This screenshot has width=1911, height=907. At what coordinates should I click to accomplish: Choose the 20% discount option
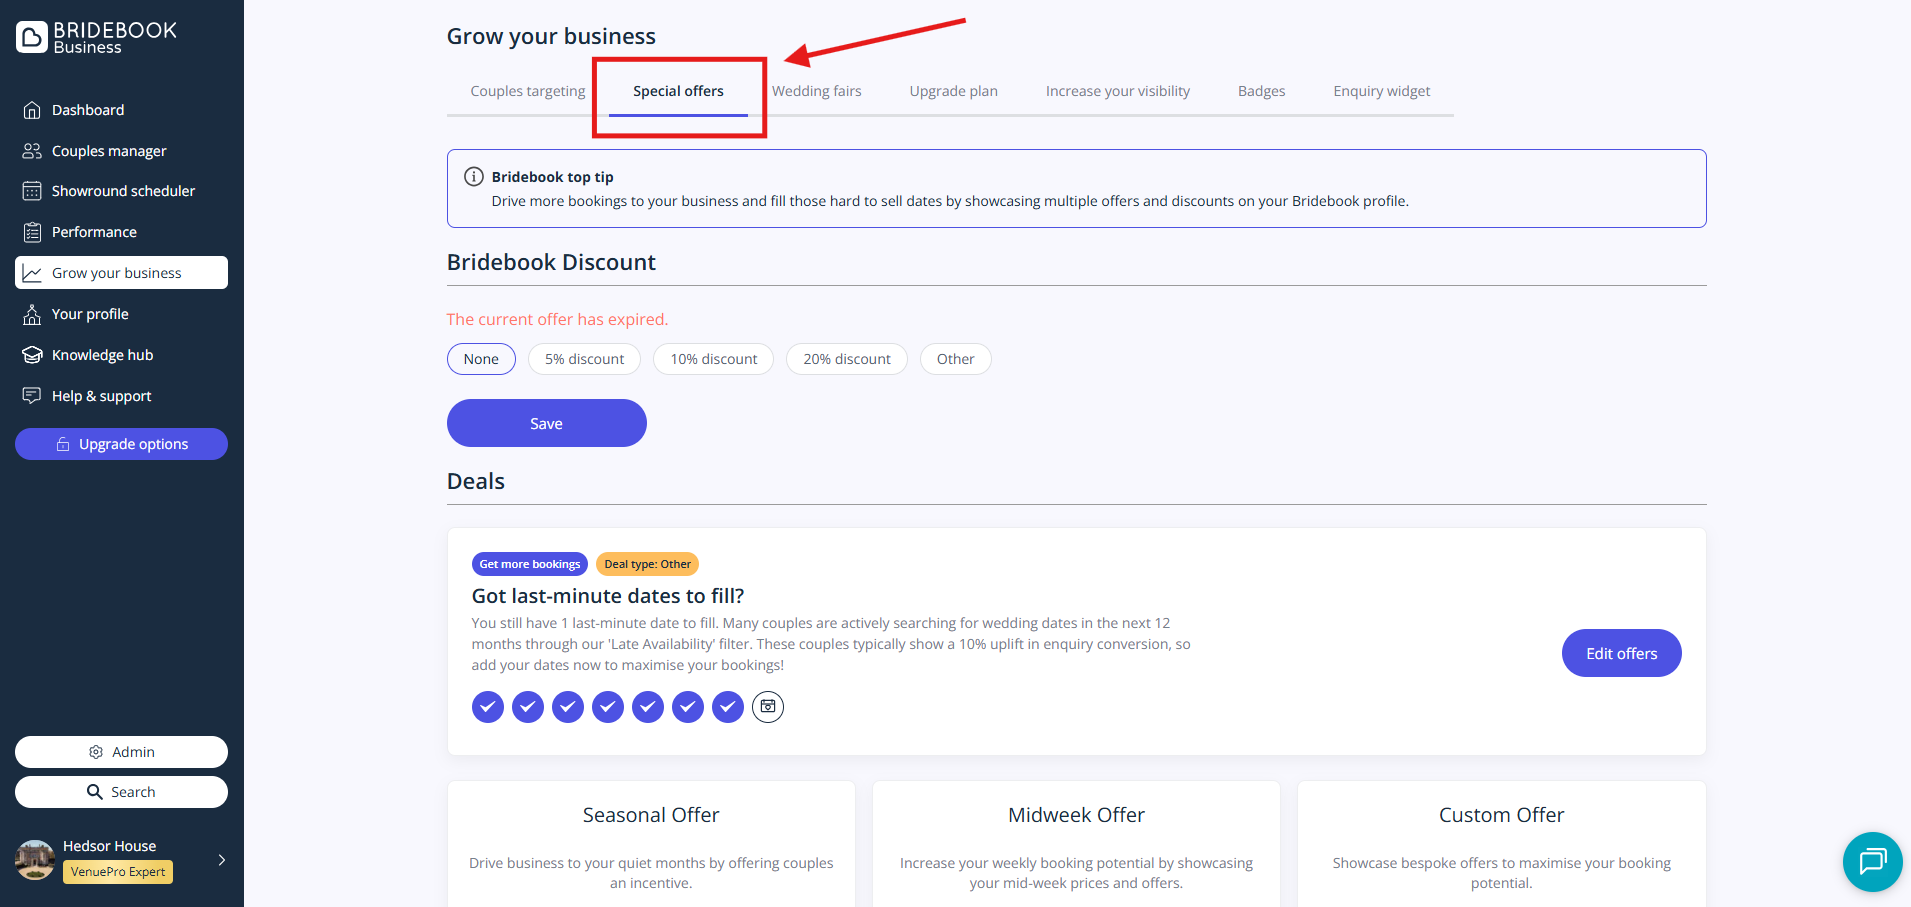846,359
